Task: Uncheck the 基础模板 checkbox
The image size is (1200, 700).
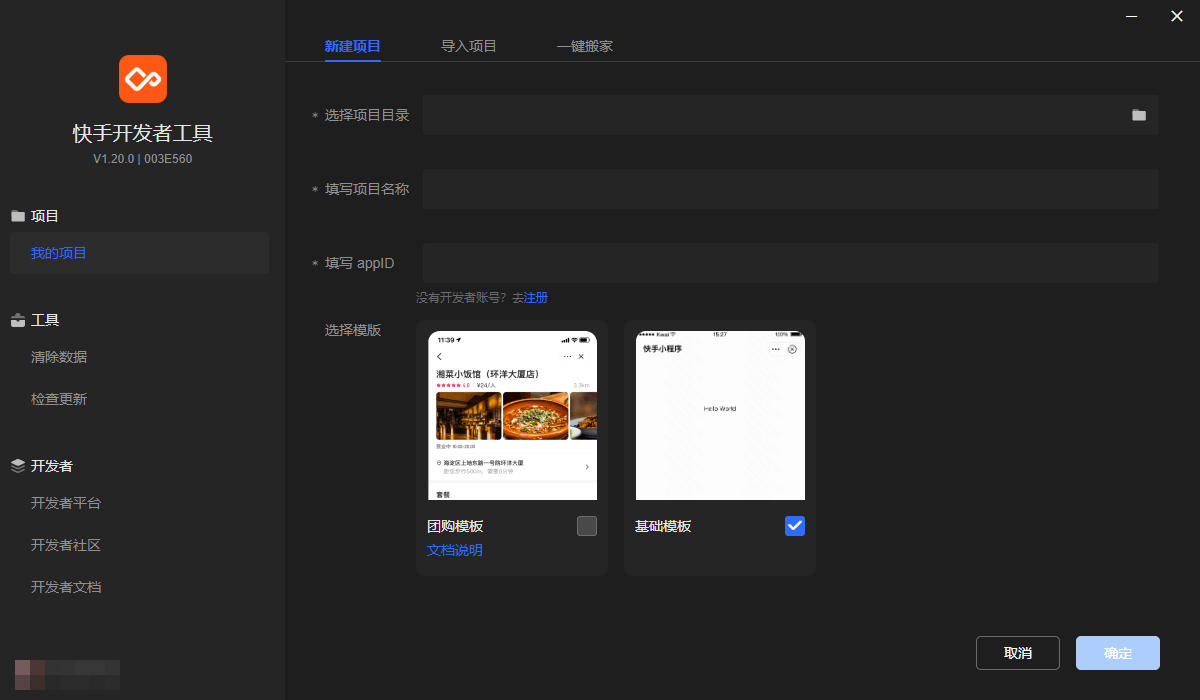Action: tap(795, 526)
